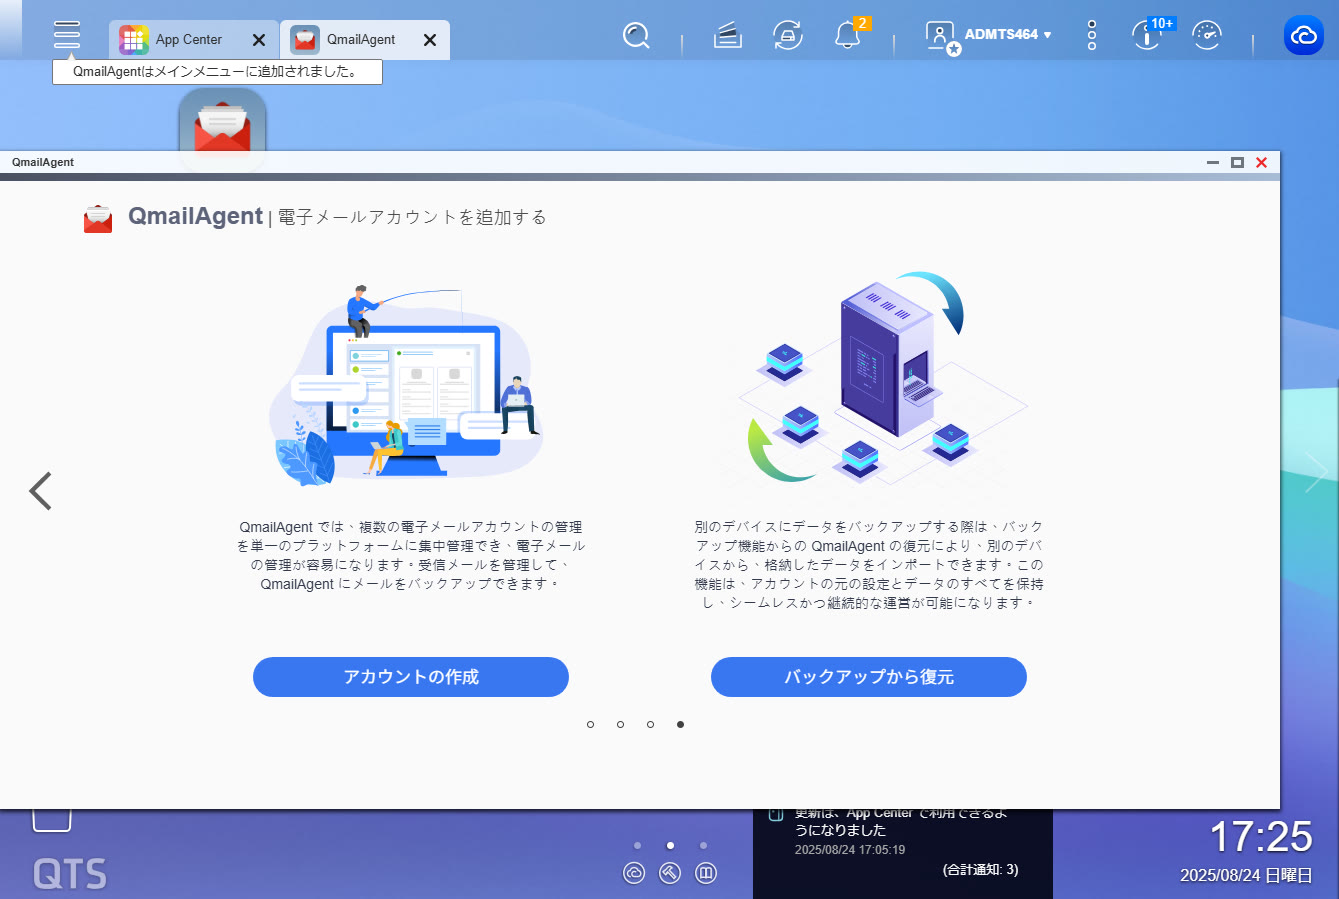Expand the ADMTS464 user dropdown
The height and width of the screenshot is (899, 1339).
[x=1006, y=35]
